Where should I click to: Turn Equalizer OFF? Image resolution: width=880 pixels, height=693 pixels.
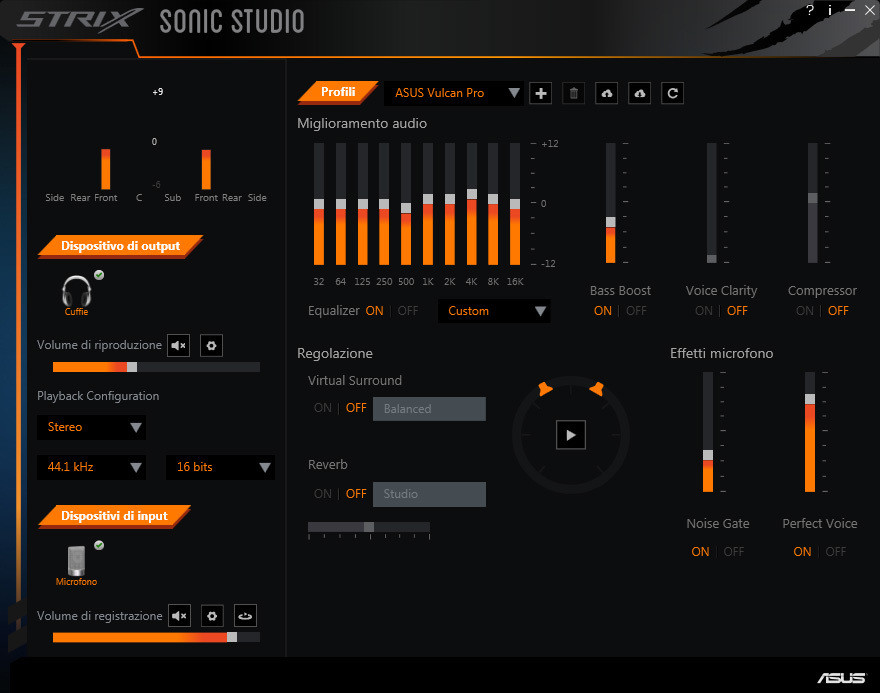408,311
